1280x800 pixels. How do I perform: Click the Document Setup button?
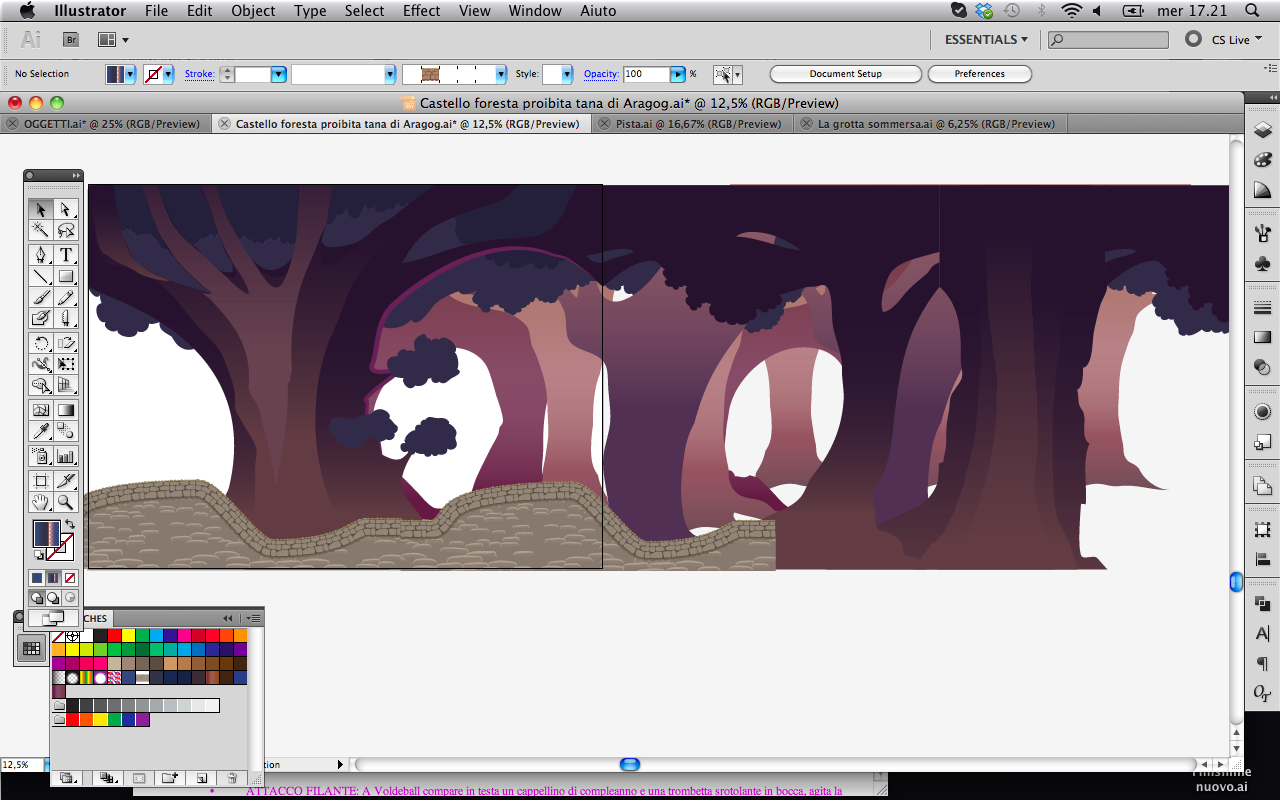846,74
